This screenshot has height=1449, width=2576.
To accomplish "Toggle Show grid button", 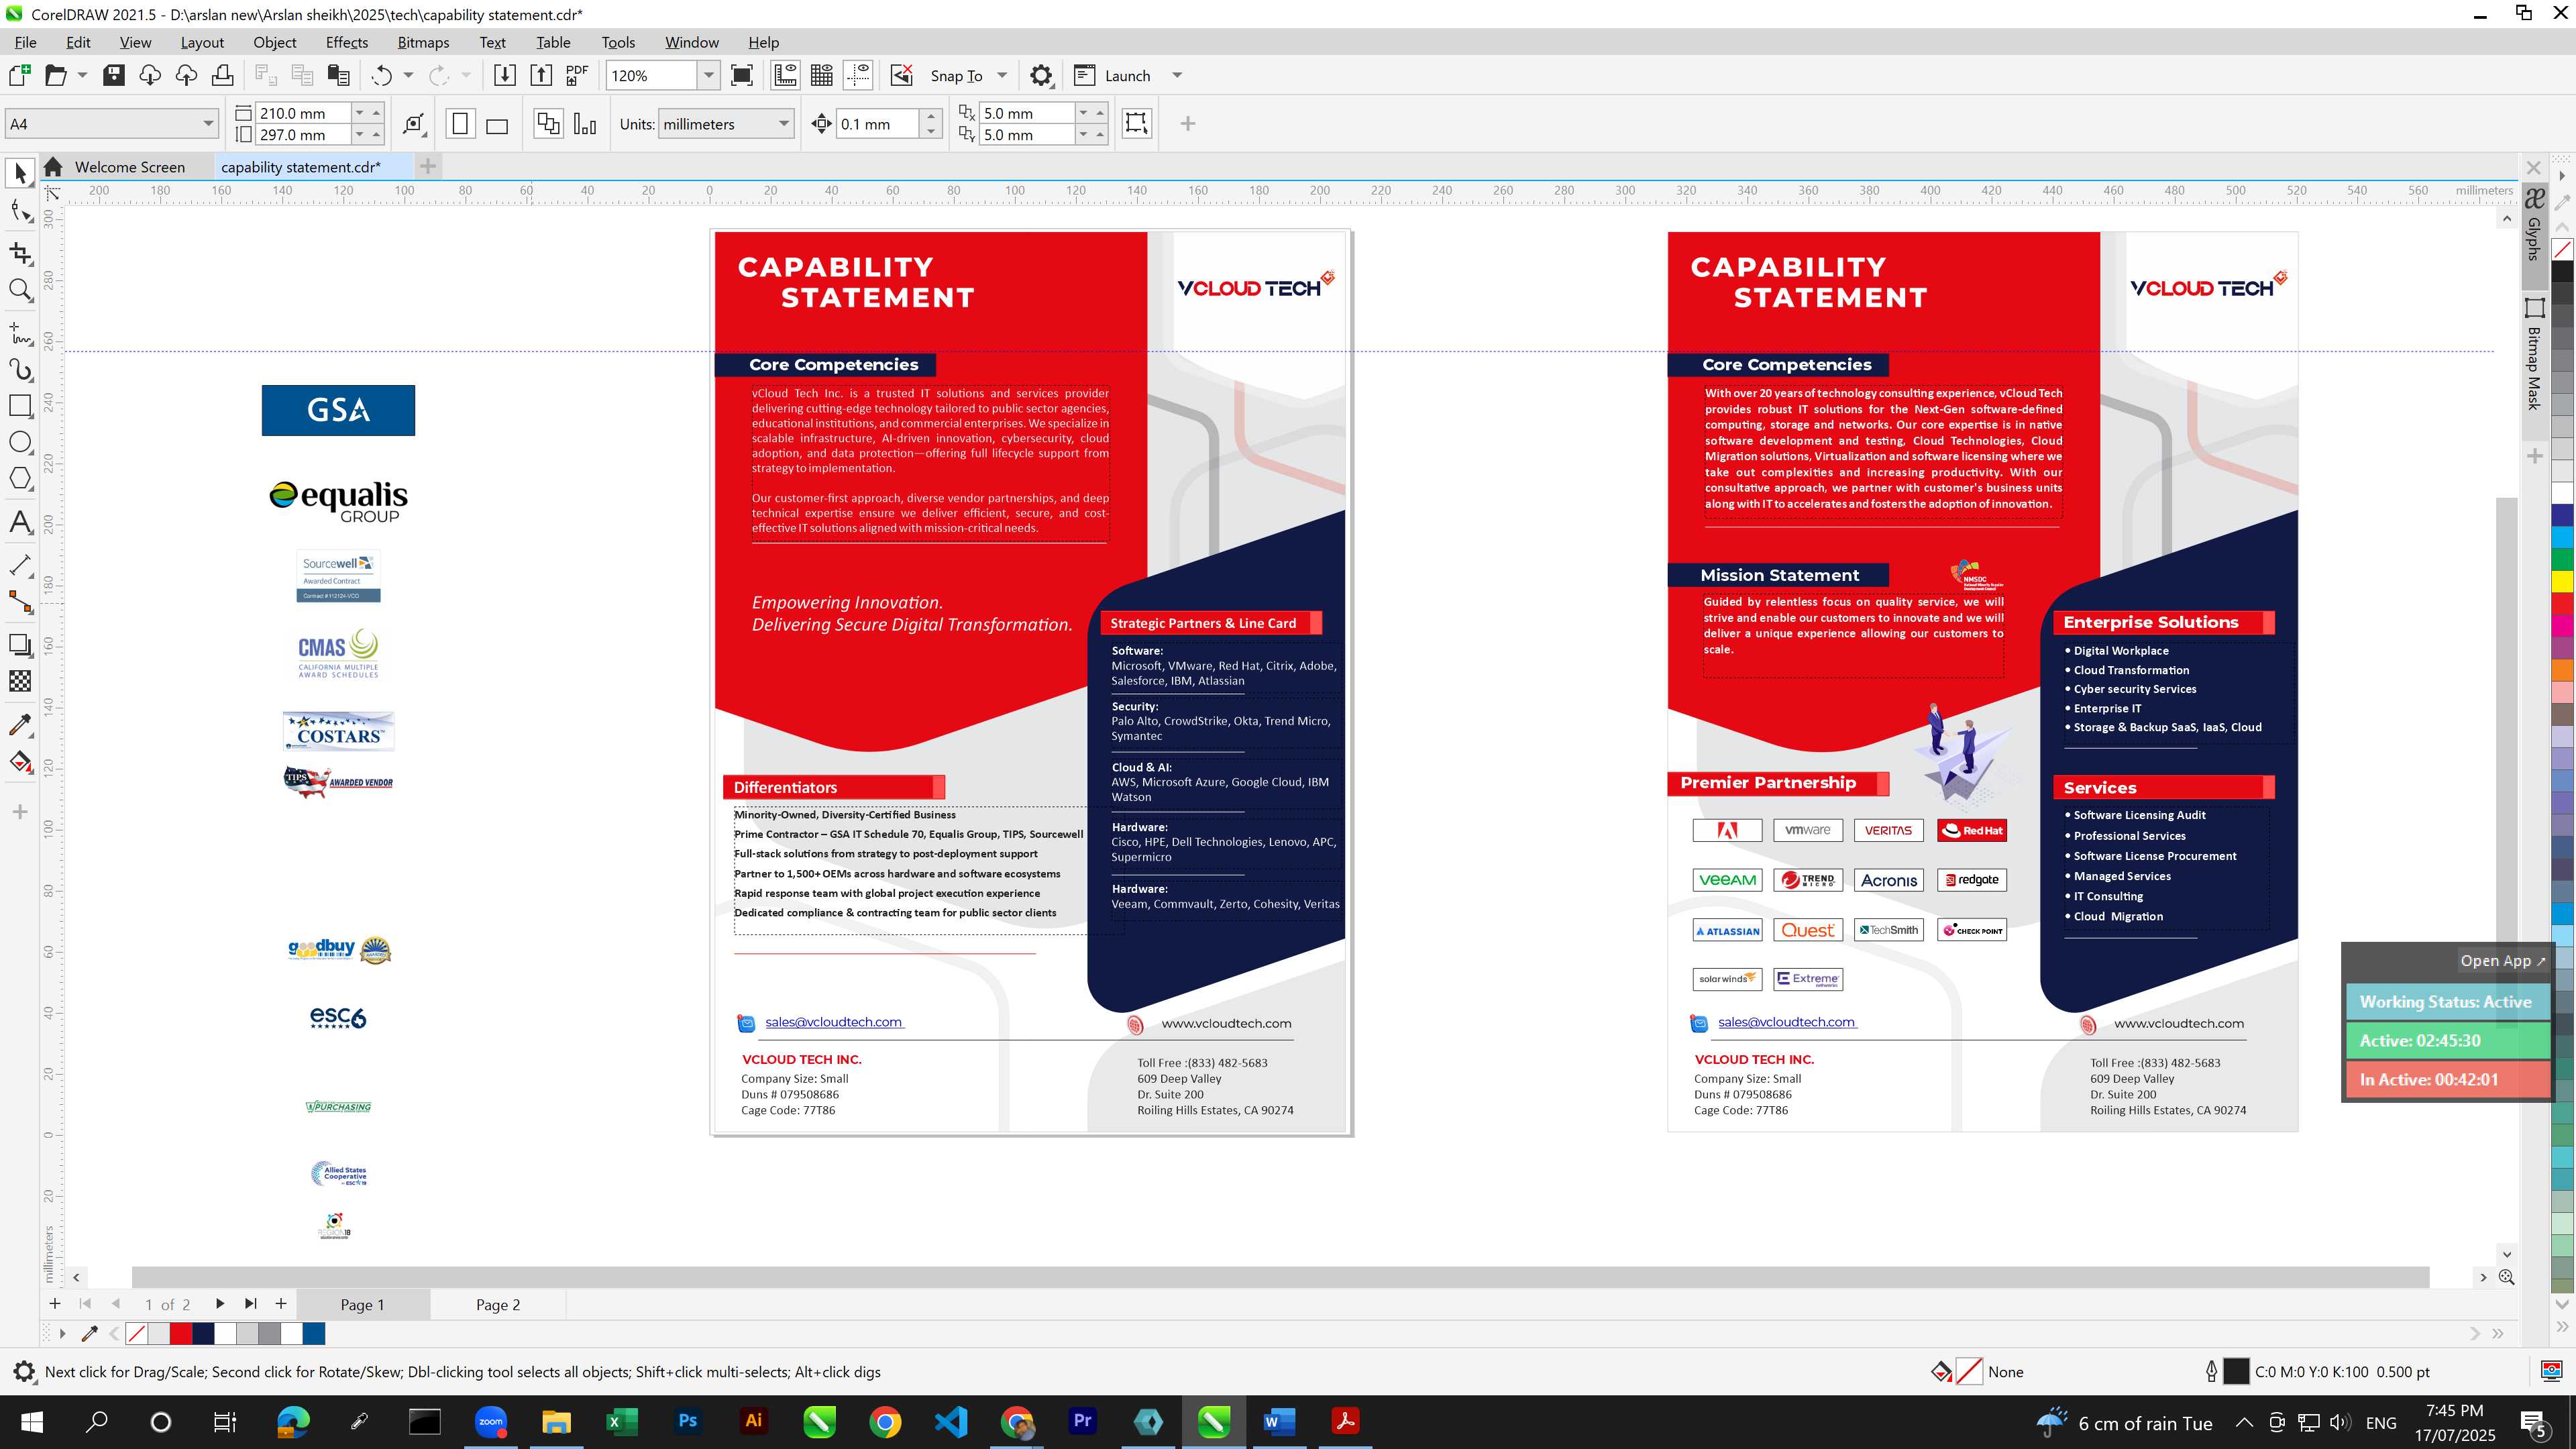I will click(x=822, y=76).
